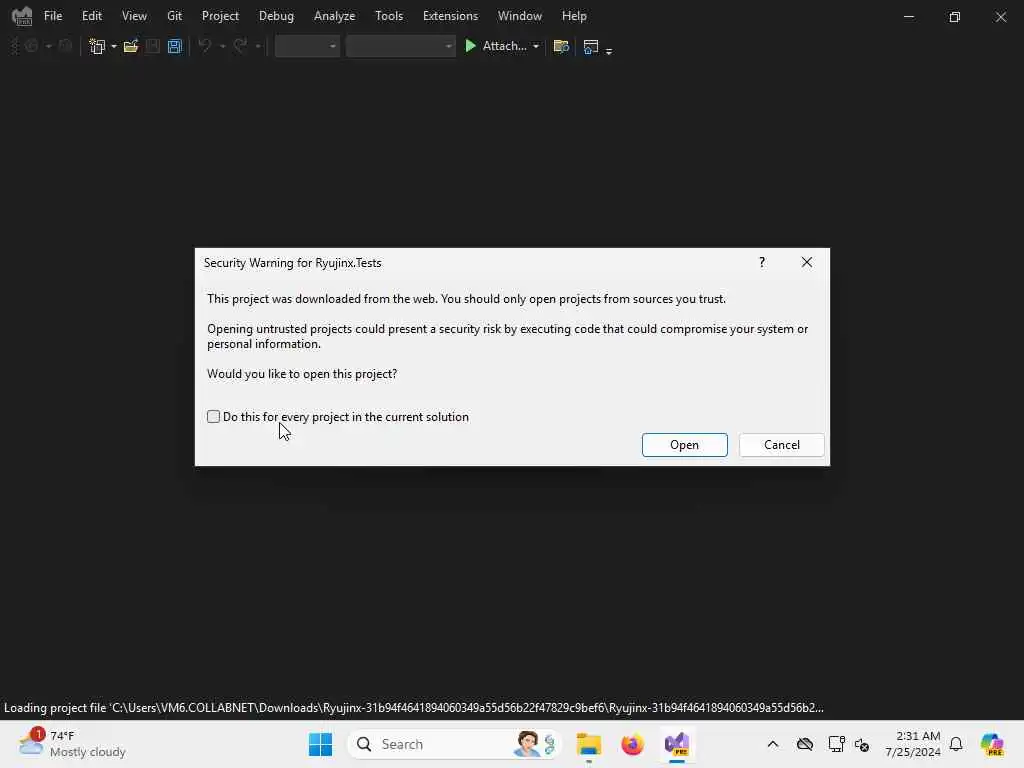Open the Edit menu
This screenshot has width=1024, height=768.
coord(91,16)
